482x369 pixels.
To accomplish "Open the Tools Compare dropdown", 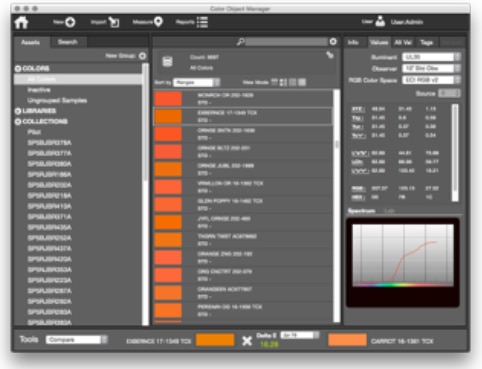I will (76, 340).
